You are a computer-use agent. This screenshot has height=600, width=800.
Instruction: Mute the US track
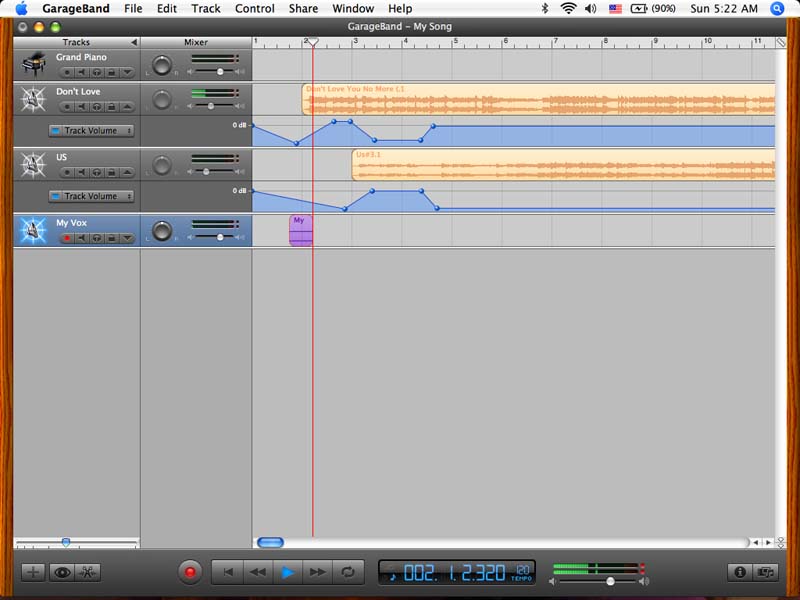point(82,172)
